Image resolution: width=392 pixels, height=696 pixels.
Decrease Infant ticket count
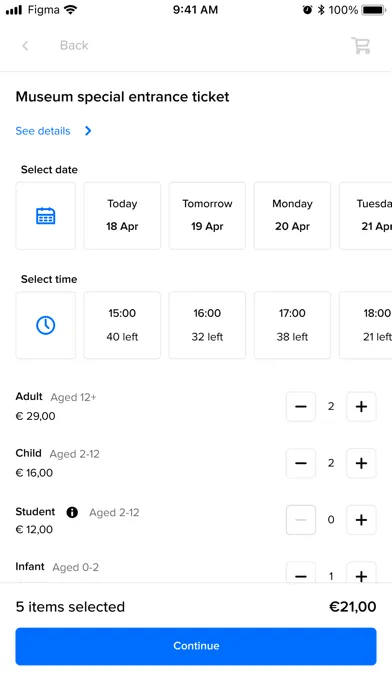coord(301,573)
